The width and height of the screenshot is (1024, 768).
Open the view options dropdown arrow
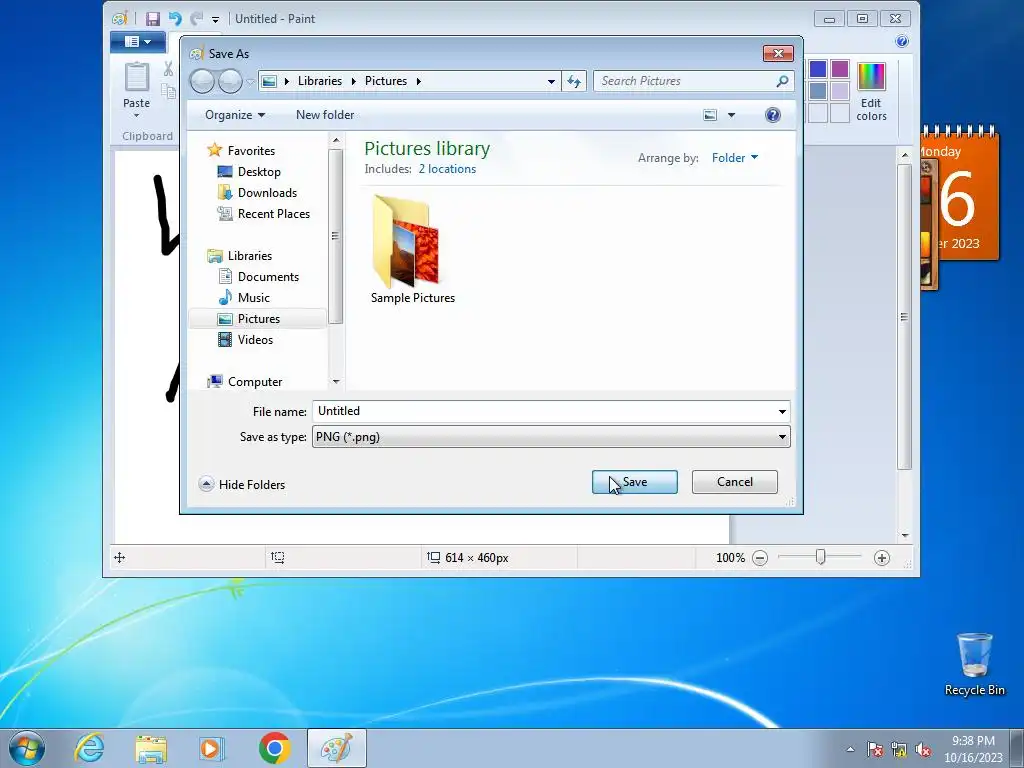[731, 116]
